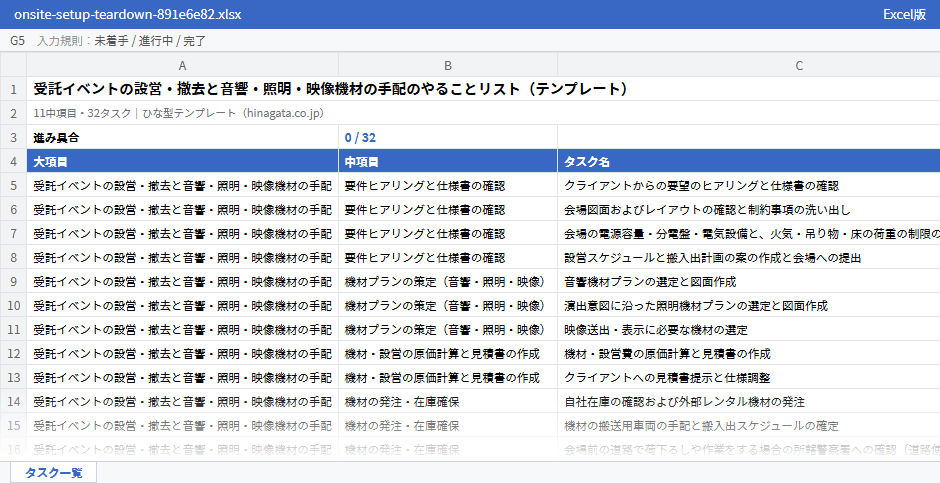The height and width of the screenshot is (483, 940).
Task: Click the G5 cell reference box
Action: click(x=17, y=41)
